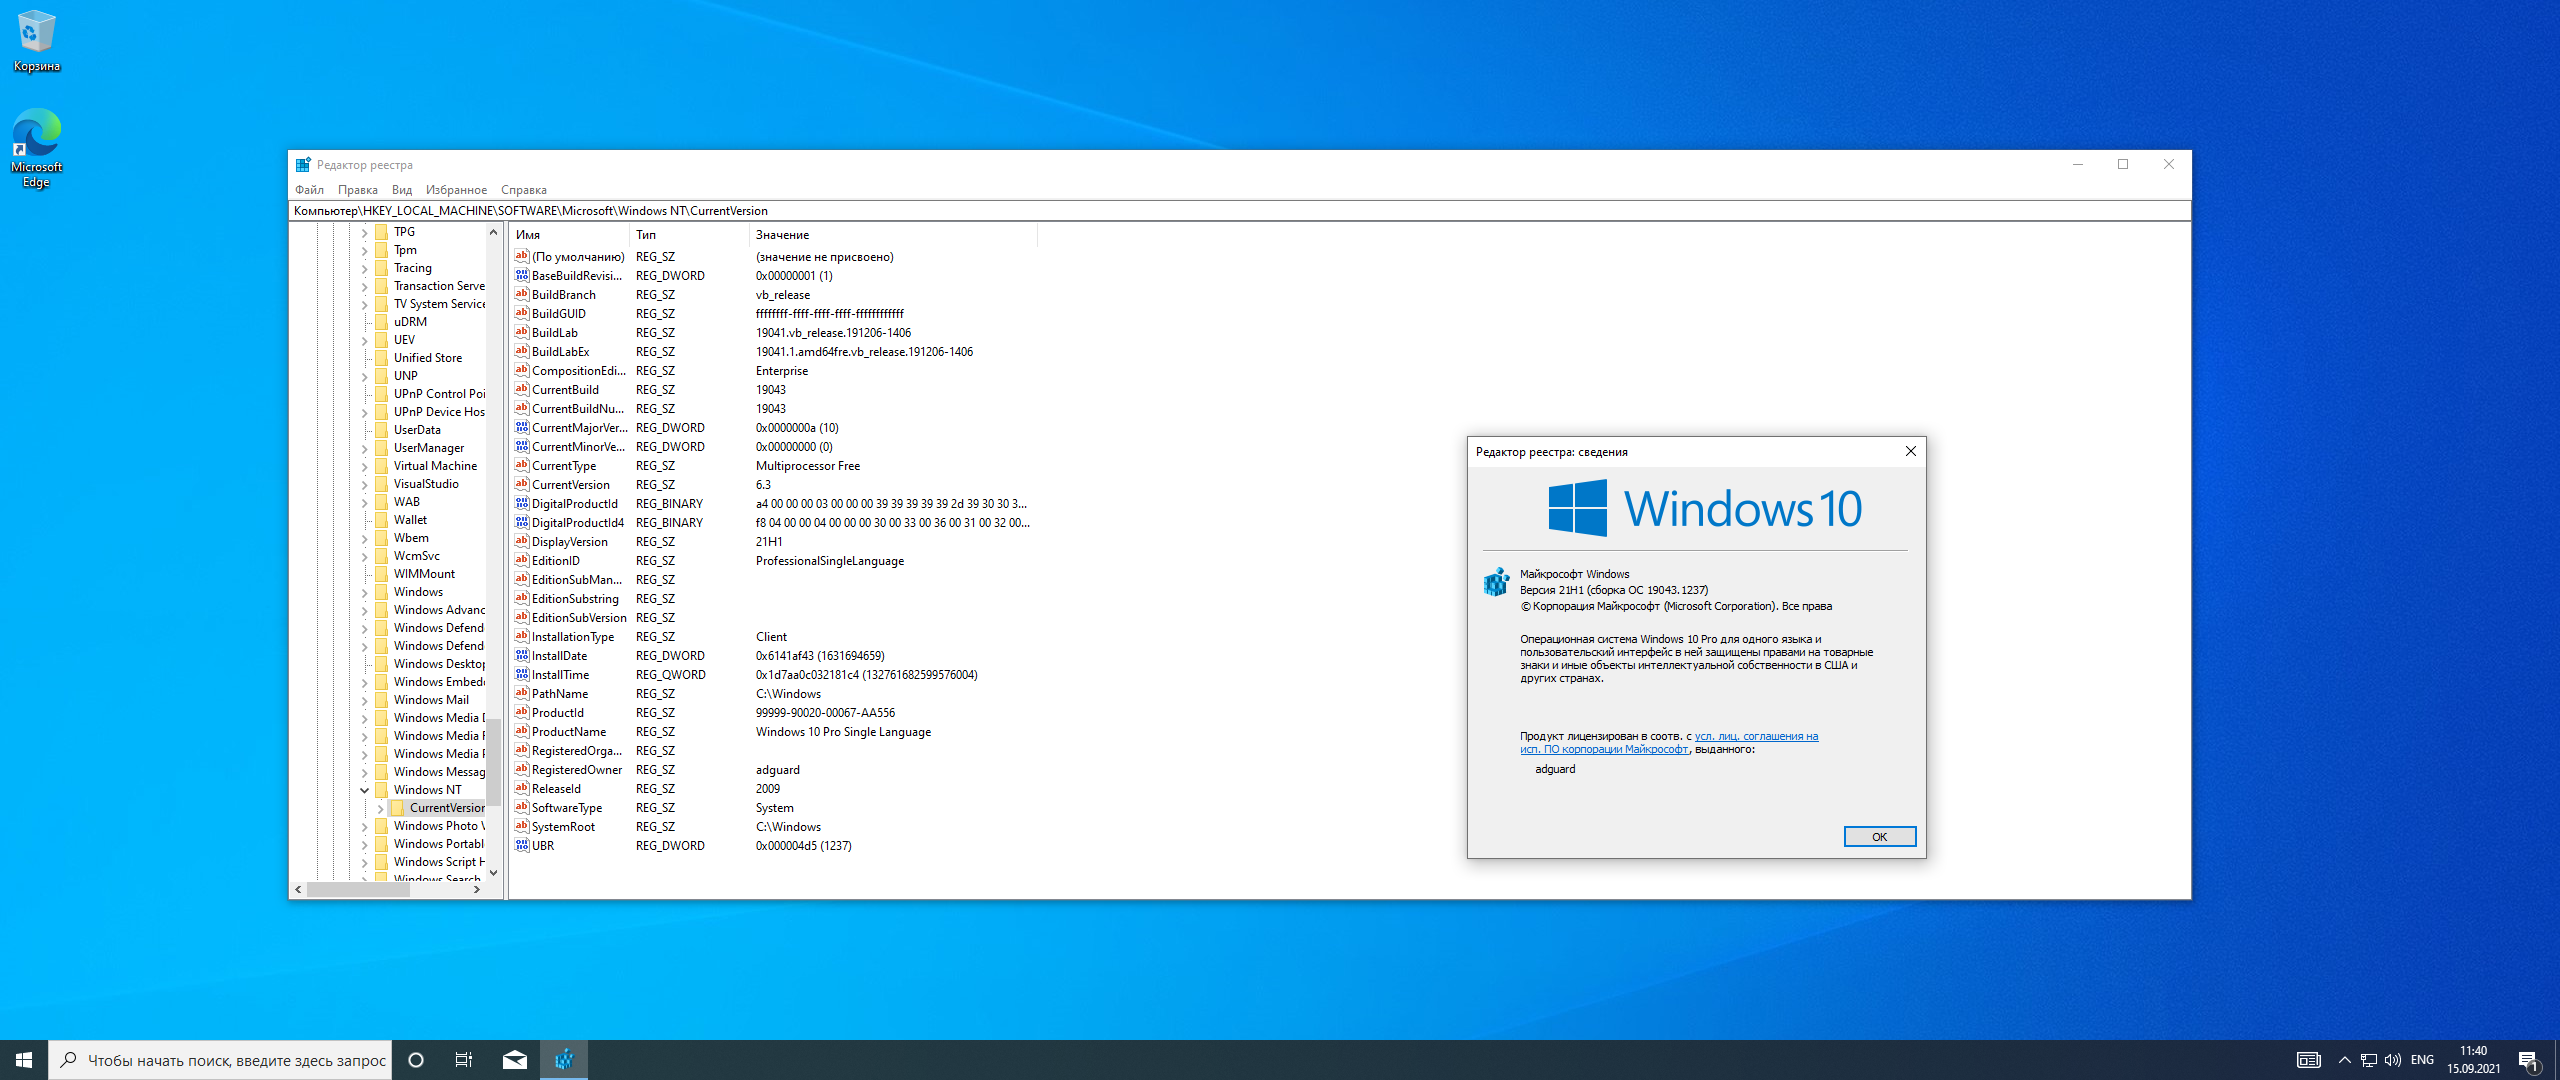Viewport: 2560px width, 1080px height.
Task: Click the Wallet folder icon in the tree
Action: (x=381, y=520)
